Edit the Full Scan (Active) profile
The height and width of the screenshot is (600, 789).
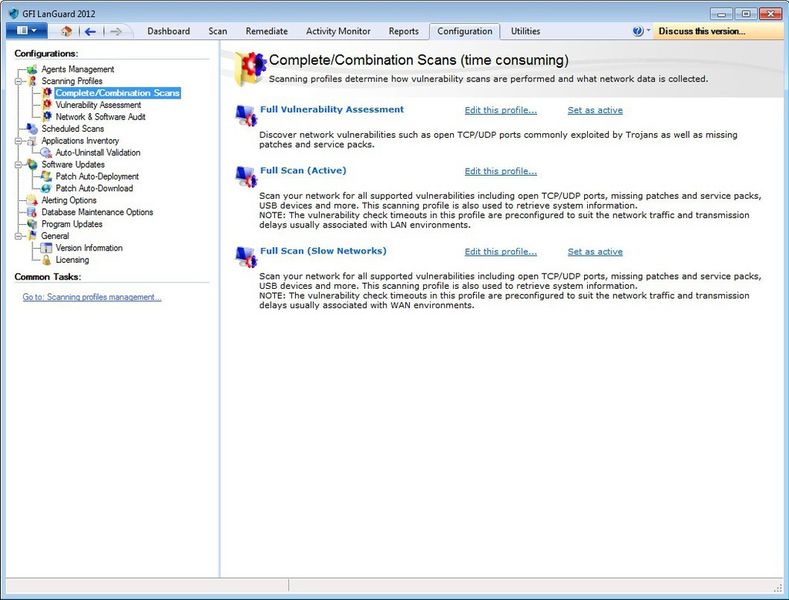pyautogui.click(x=501, y=171)
